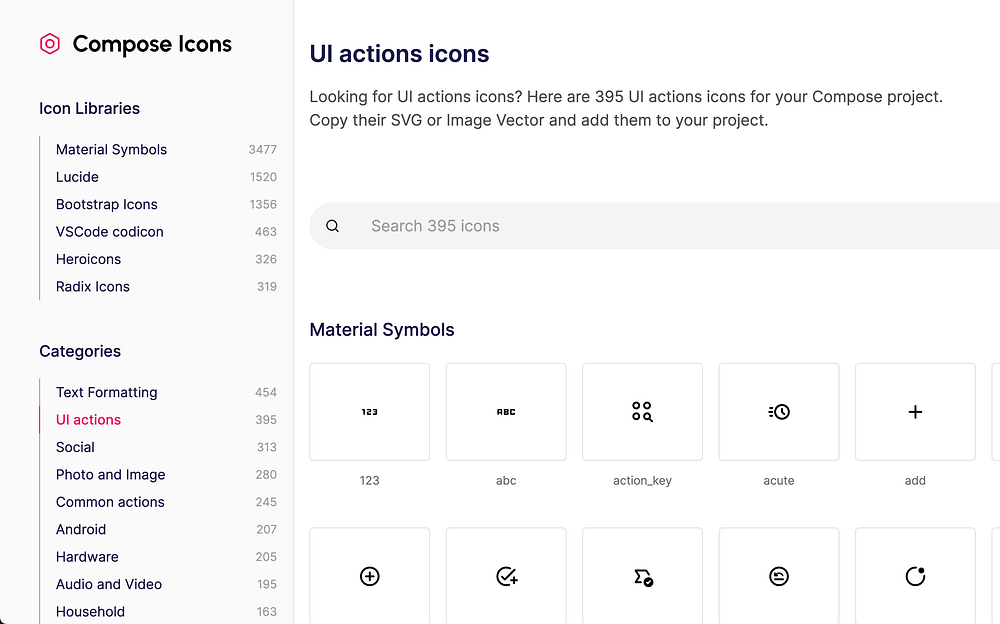Screen dimensions: 1000x624
Task: Open the action_key icon tile
Action: 642,412
